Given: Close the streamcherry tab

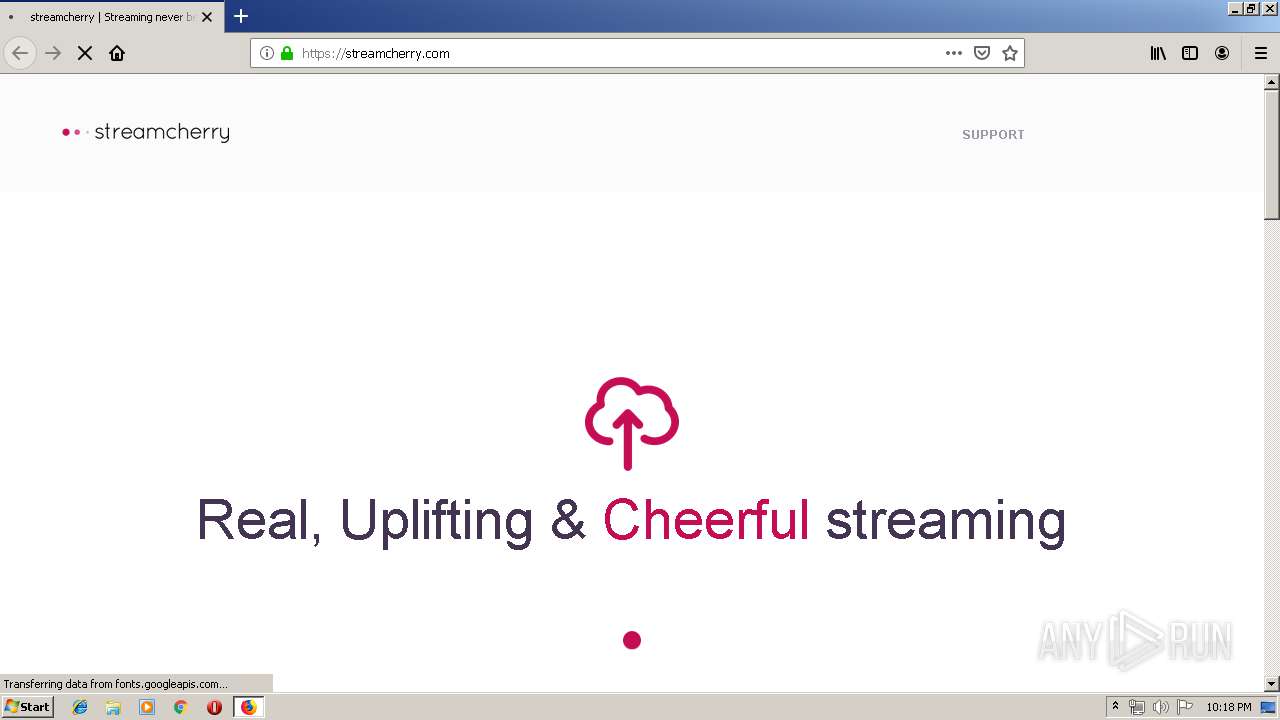Looking at the screenshot, I should [x=207, y=17].
